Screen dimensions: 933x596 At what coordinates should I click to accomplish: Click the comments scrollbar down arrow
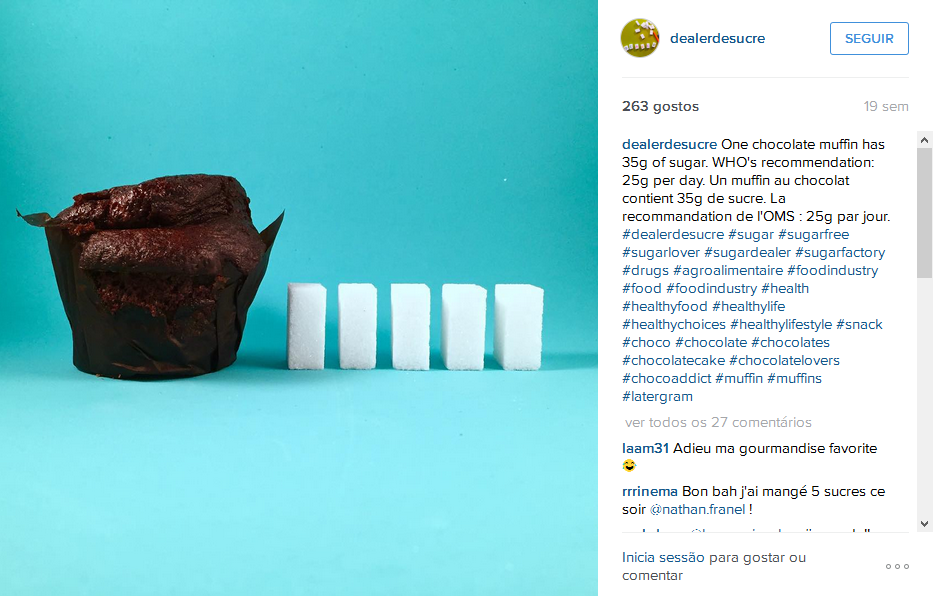924,524
